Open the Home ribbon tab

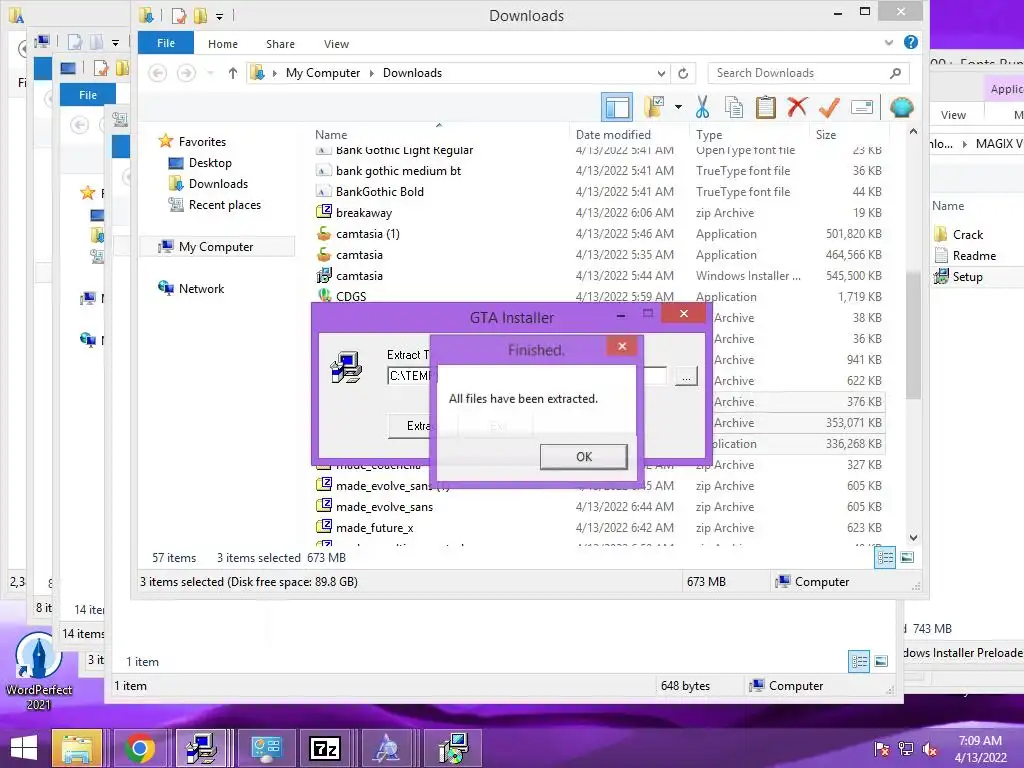pyautogui.click(x=223, y=44)
